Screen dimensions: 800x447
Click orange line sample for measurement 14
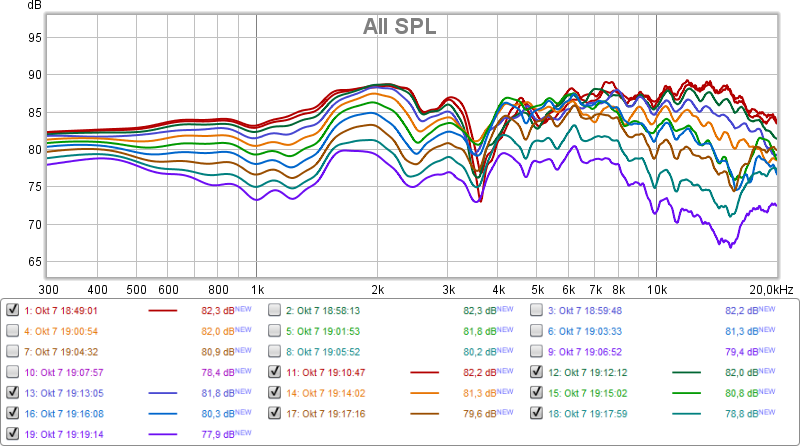[426, 393]
